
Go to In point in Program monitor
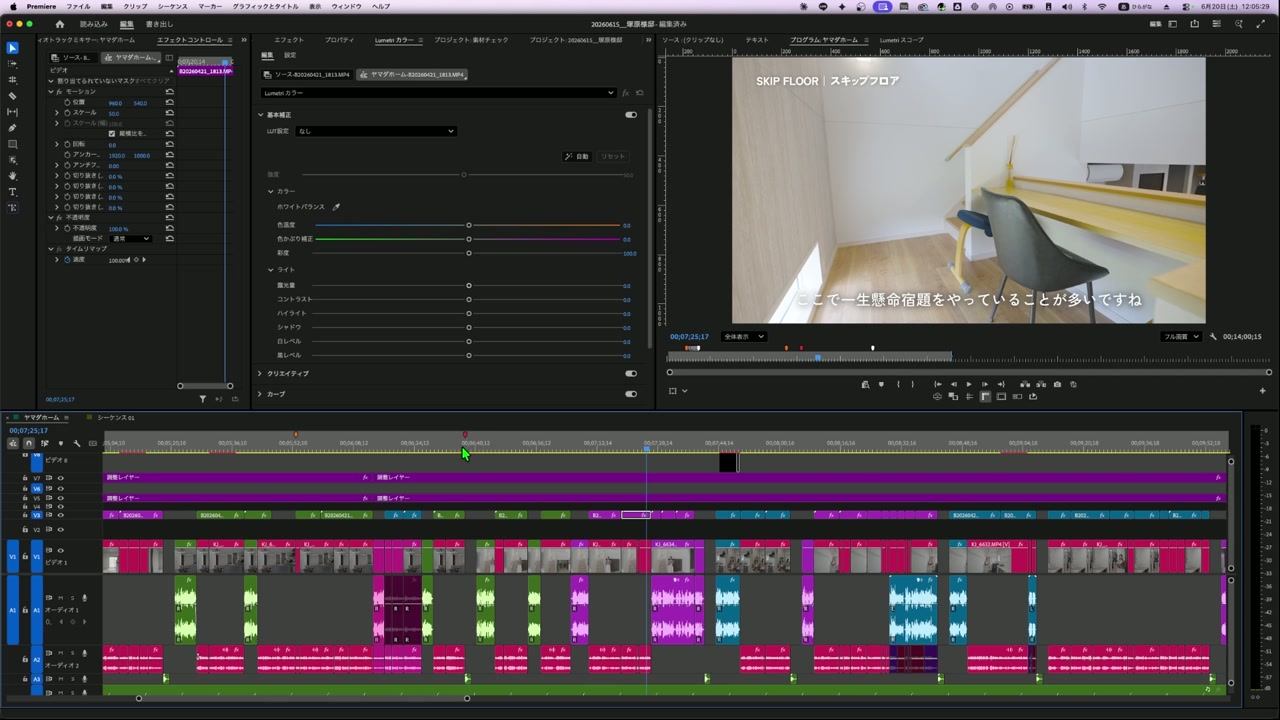click(937, 384)
